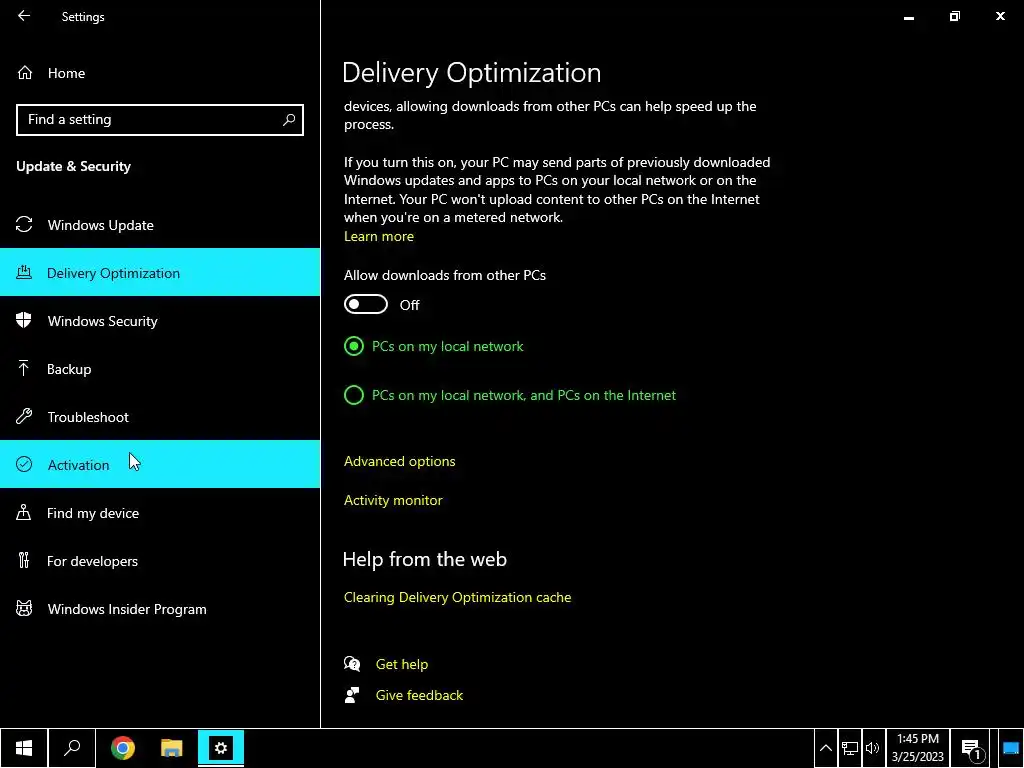Open File Explorer from taskbar
The height and width of the screenshot is (768, 1024).
coord(172,748)
